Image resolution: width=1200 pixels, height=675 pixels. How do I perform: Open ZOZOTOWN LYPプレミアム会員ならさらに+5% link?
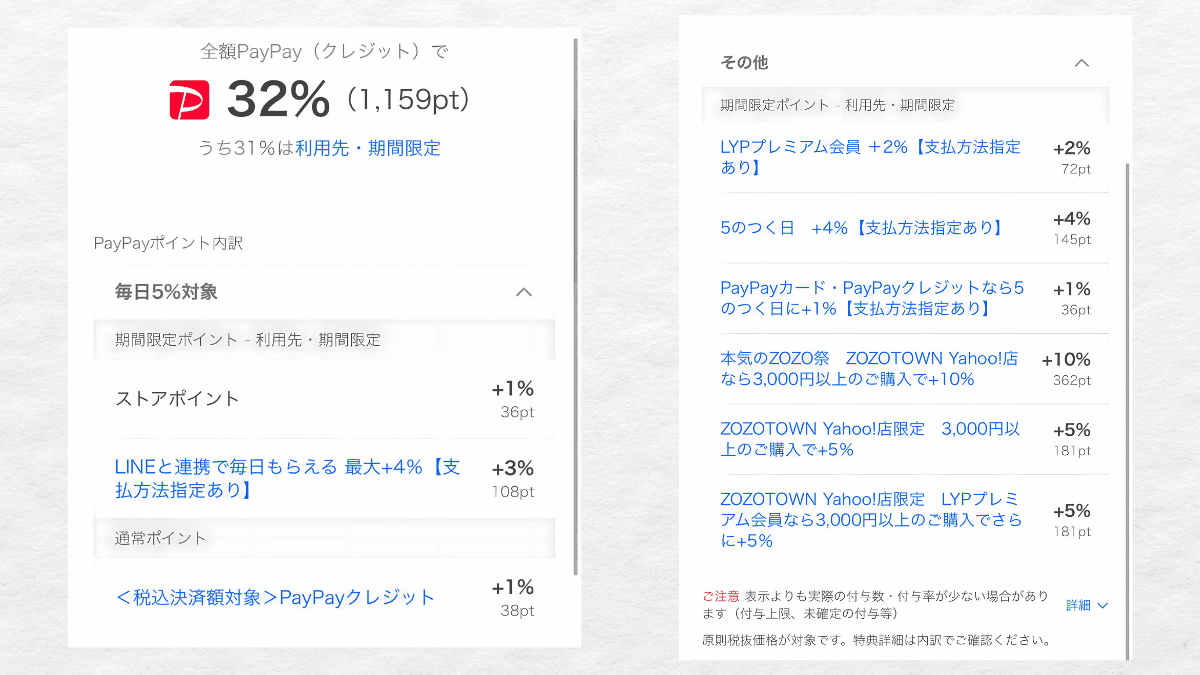(x=870, y=520)
